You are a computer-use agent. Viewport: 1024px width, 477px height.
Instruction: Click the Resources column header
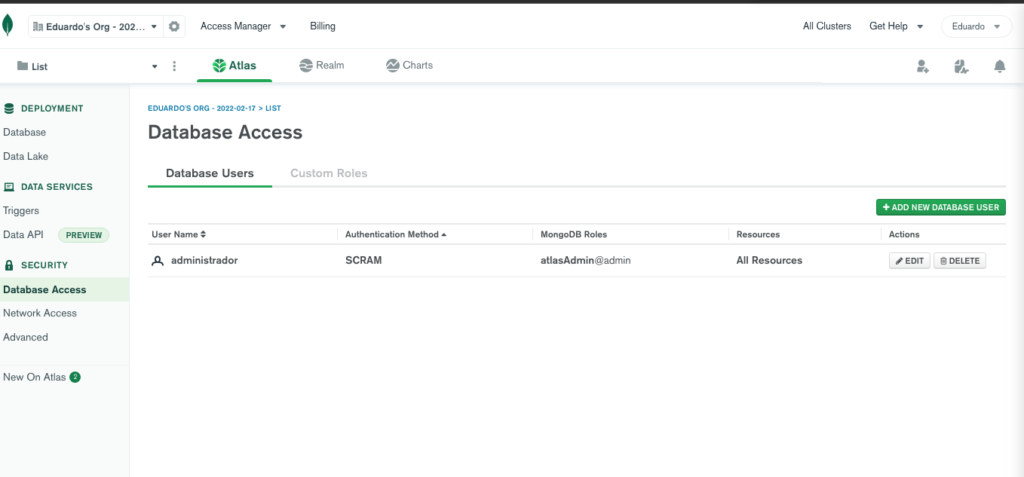[x=758, y=234]
